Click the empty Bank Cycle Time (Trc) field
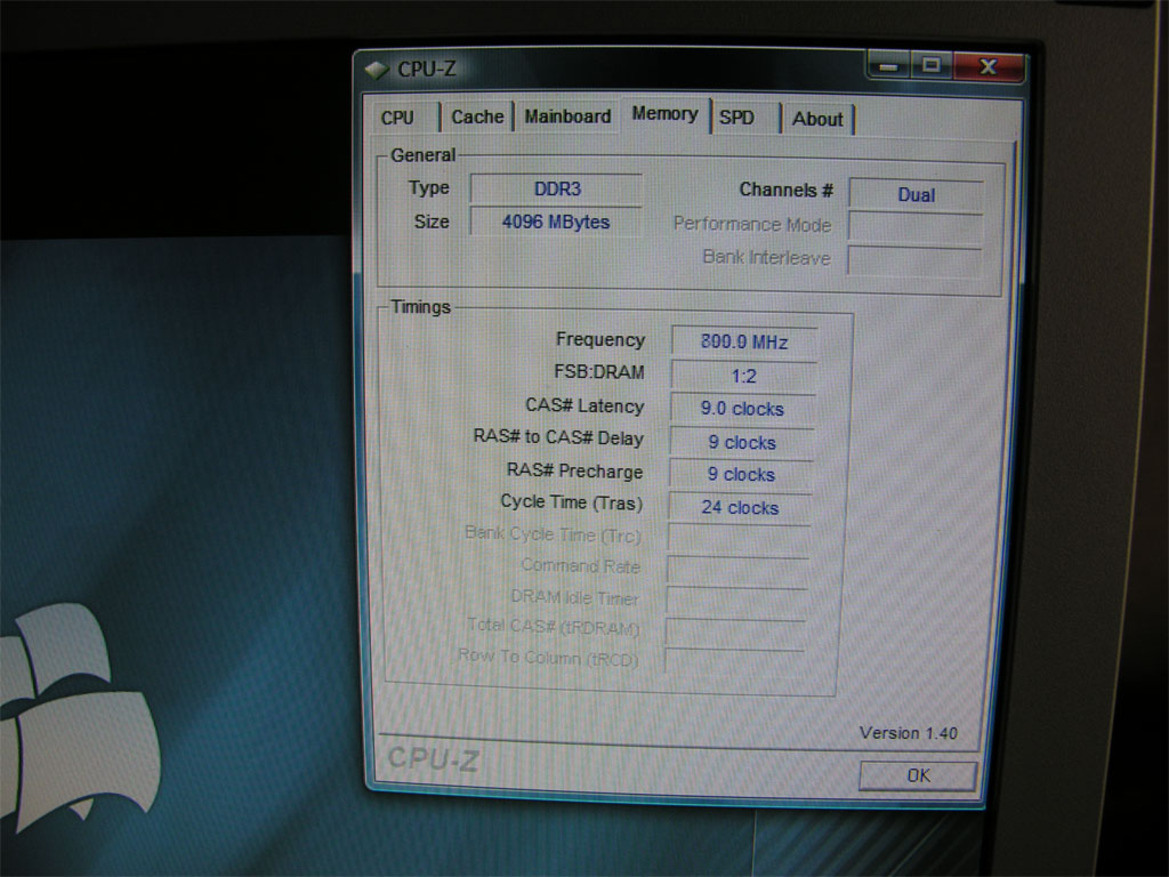Image resolution: width=1169 pixels, height=877 pixels. (739, 538)
